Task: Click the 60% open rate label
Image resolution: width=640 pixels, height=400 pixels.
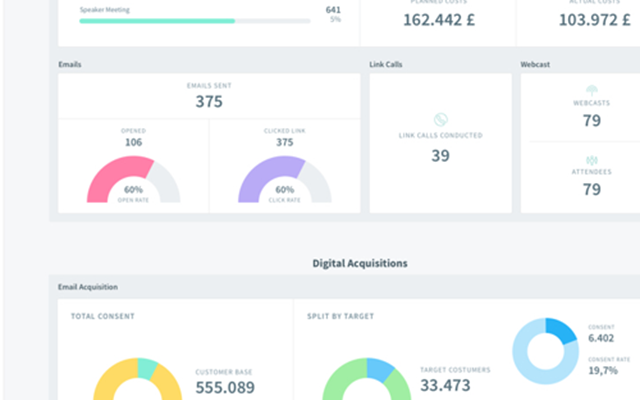Action: [x=133, y=190]
